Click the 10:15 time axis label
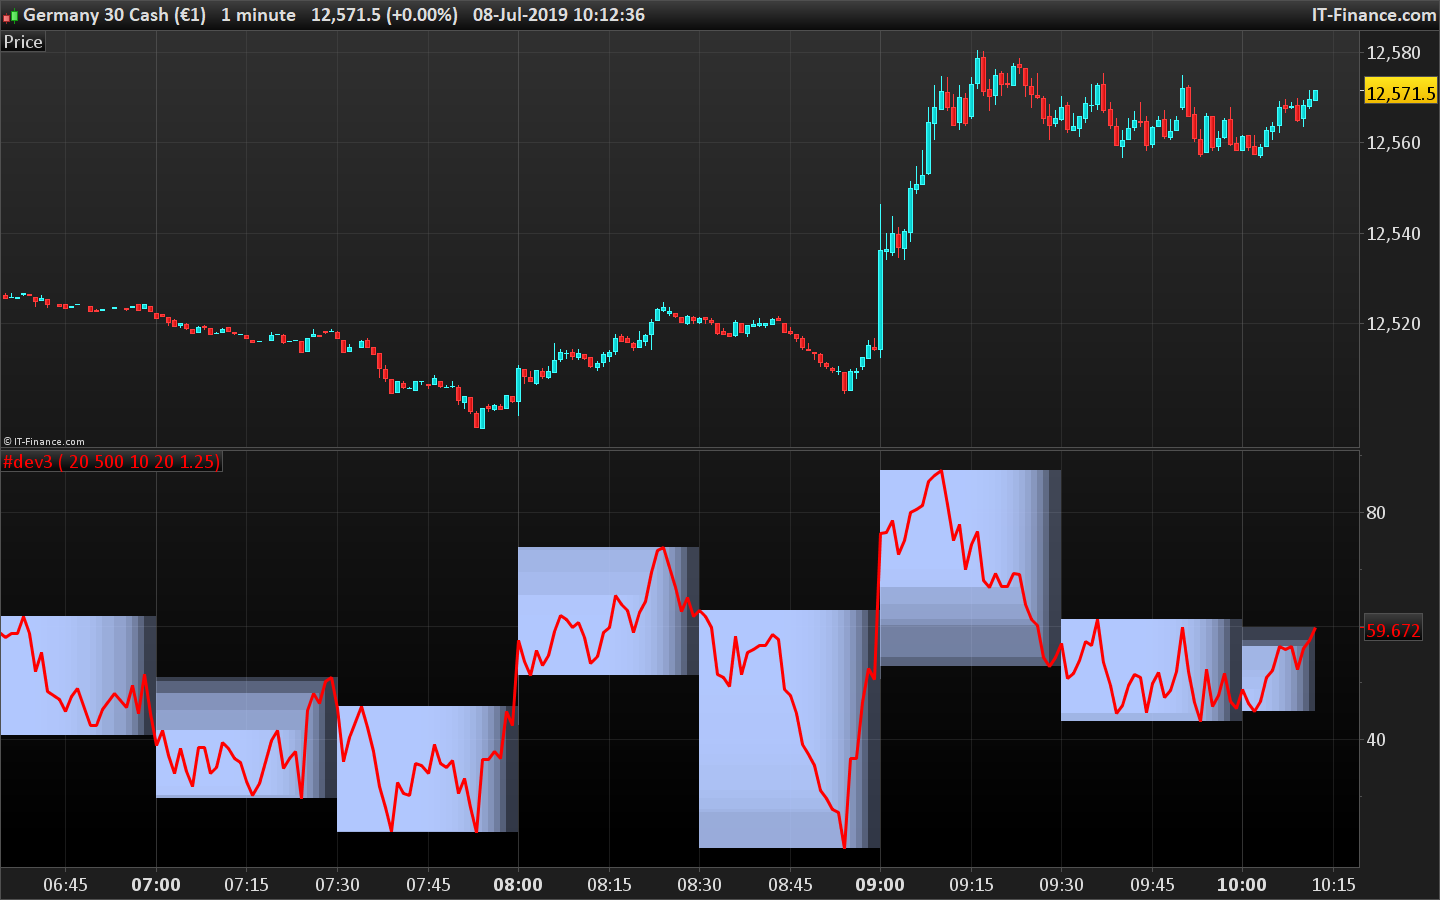The height and width of the screenshot is (900, 1440). tap(1333, 885)
